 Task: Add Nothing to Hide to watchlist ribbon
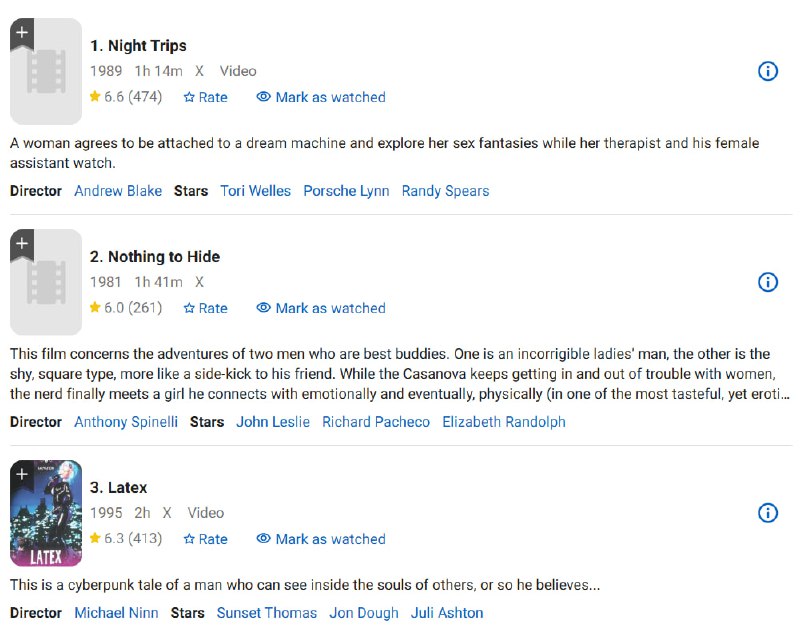(x=22, y=245)
